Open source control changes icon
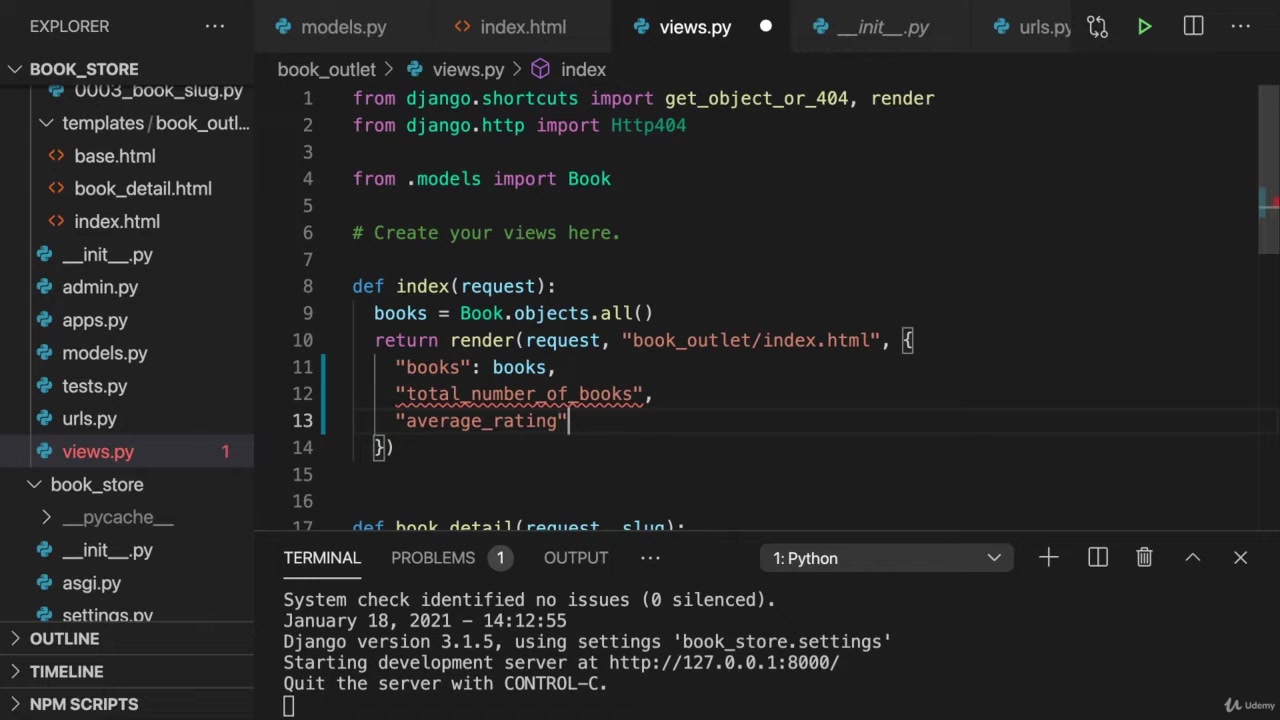 pyautogui.click(x=1097, y=27)
